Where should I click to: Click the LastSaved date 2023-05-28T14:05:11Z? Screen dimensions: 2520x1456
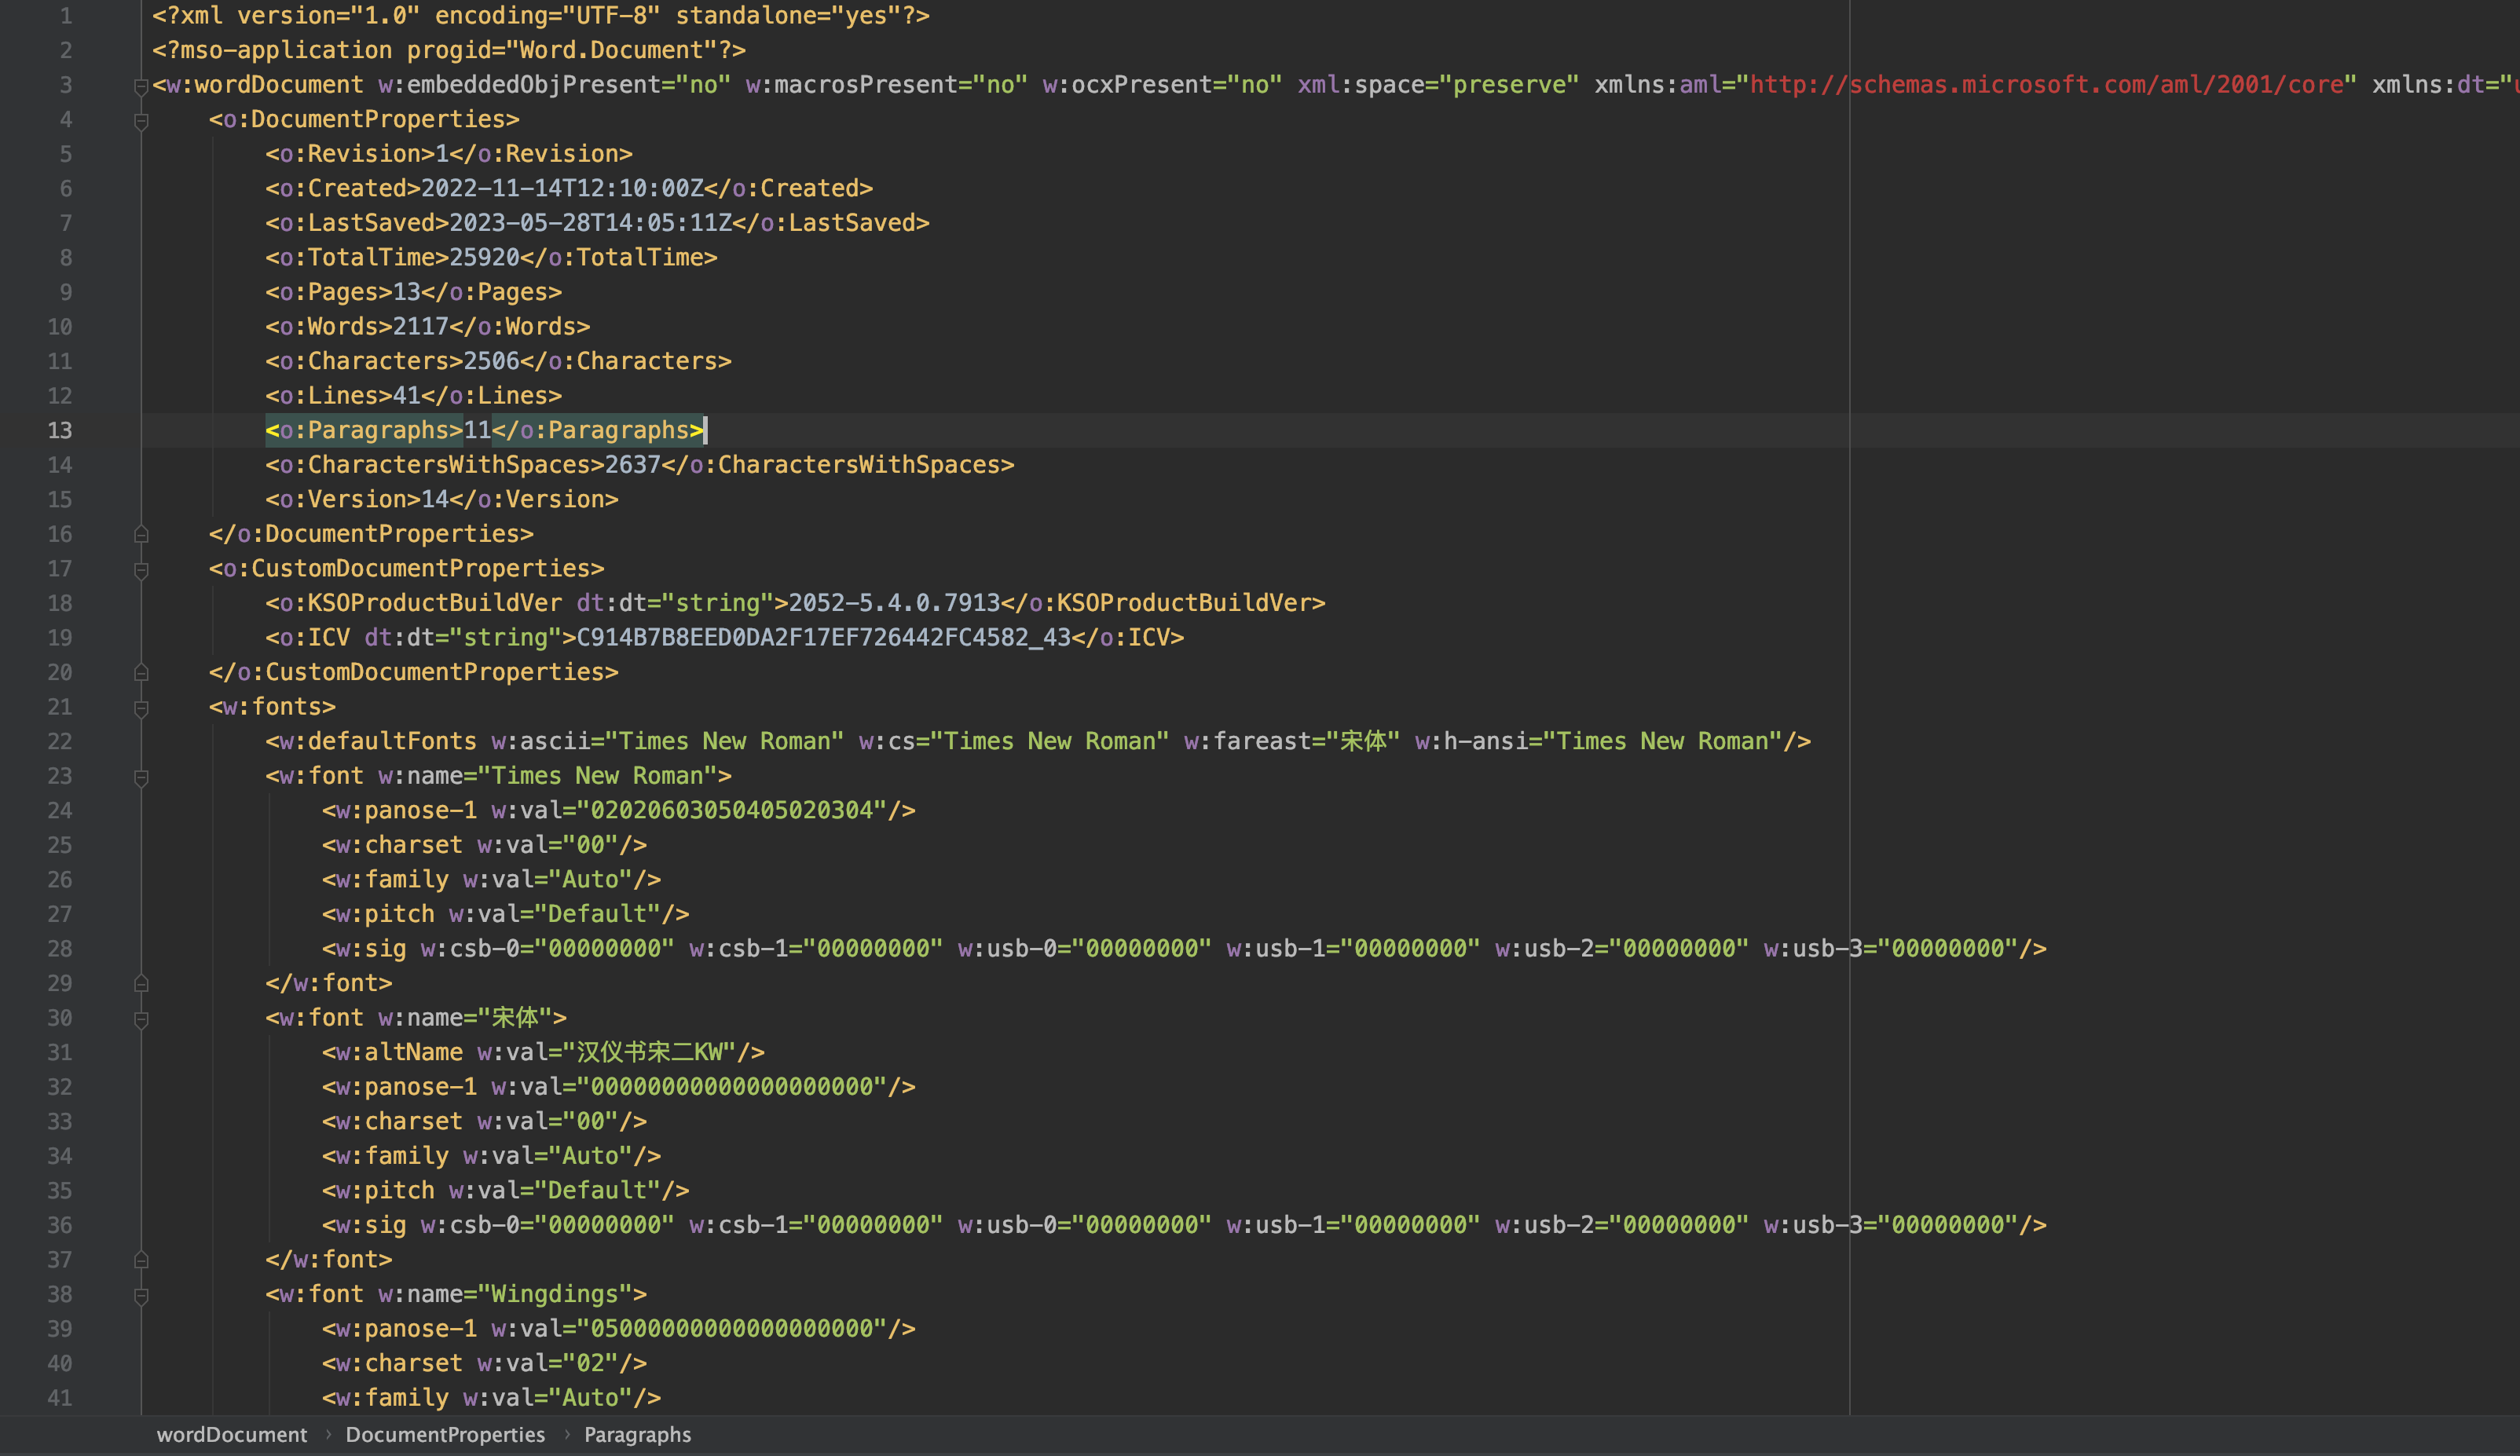[590, 223]
